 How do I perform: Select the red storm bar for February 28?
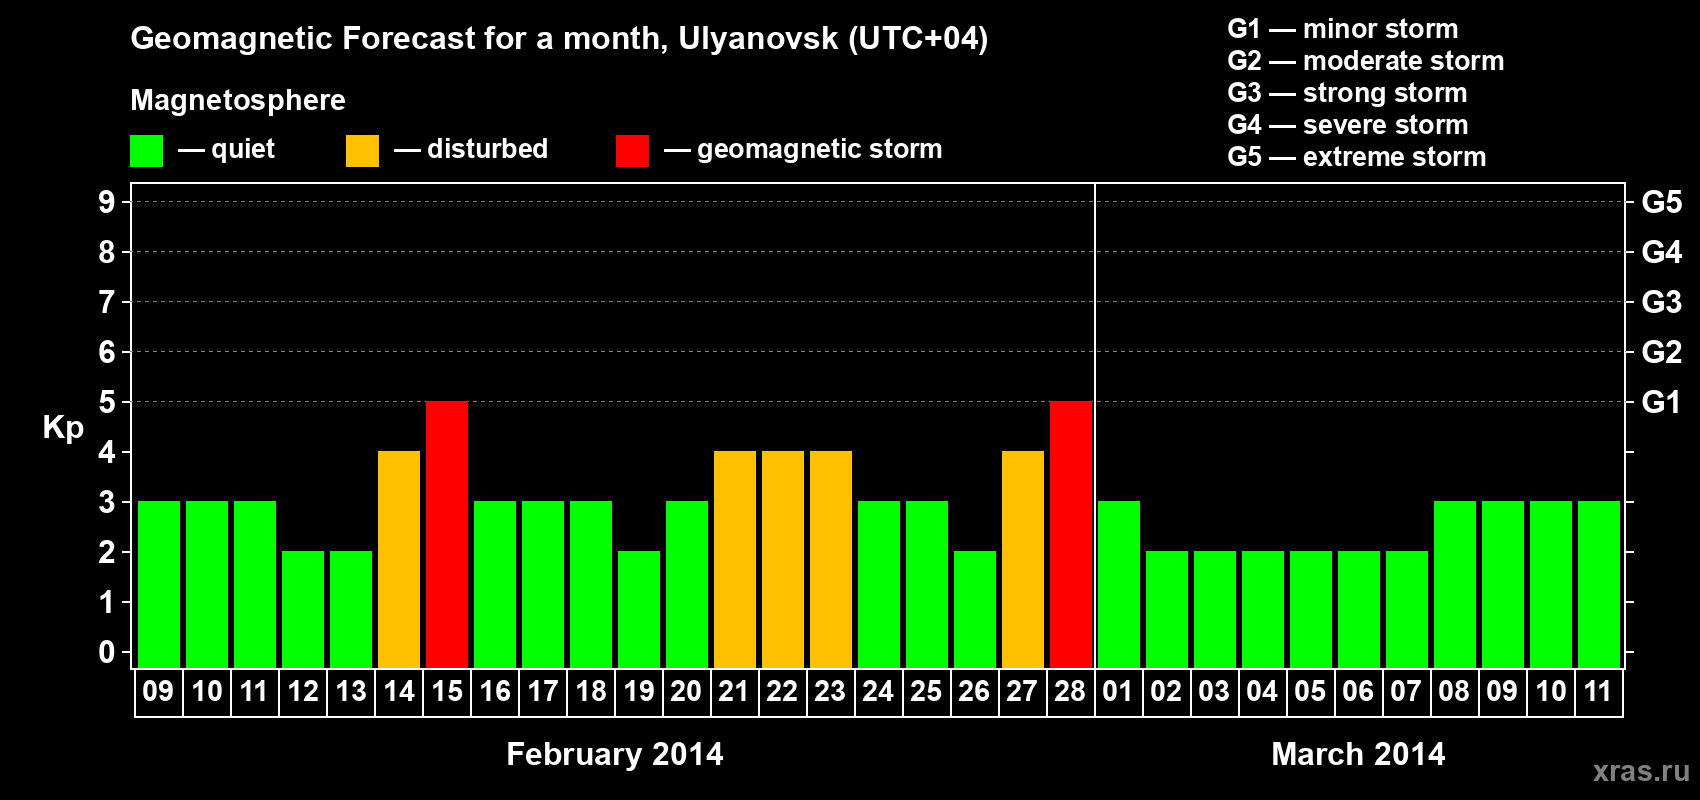point(1071,534)
